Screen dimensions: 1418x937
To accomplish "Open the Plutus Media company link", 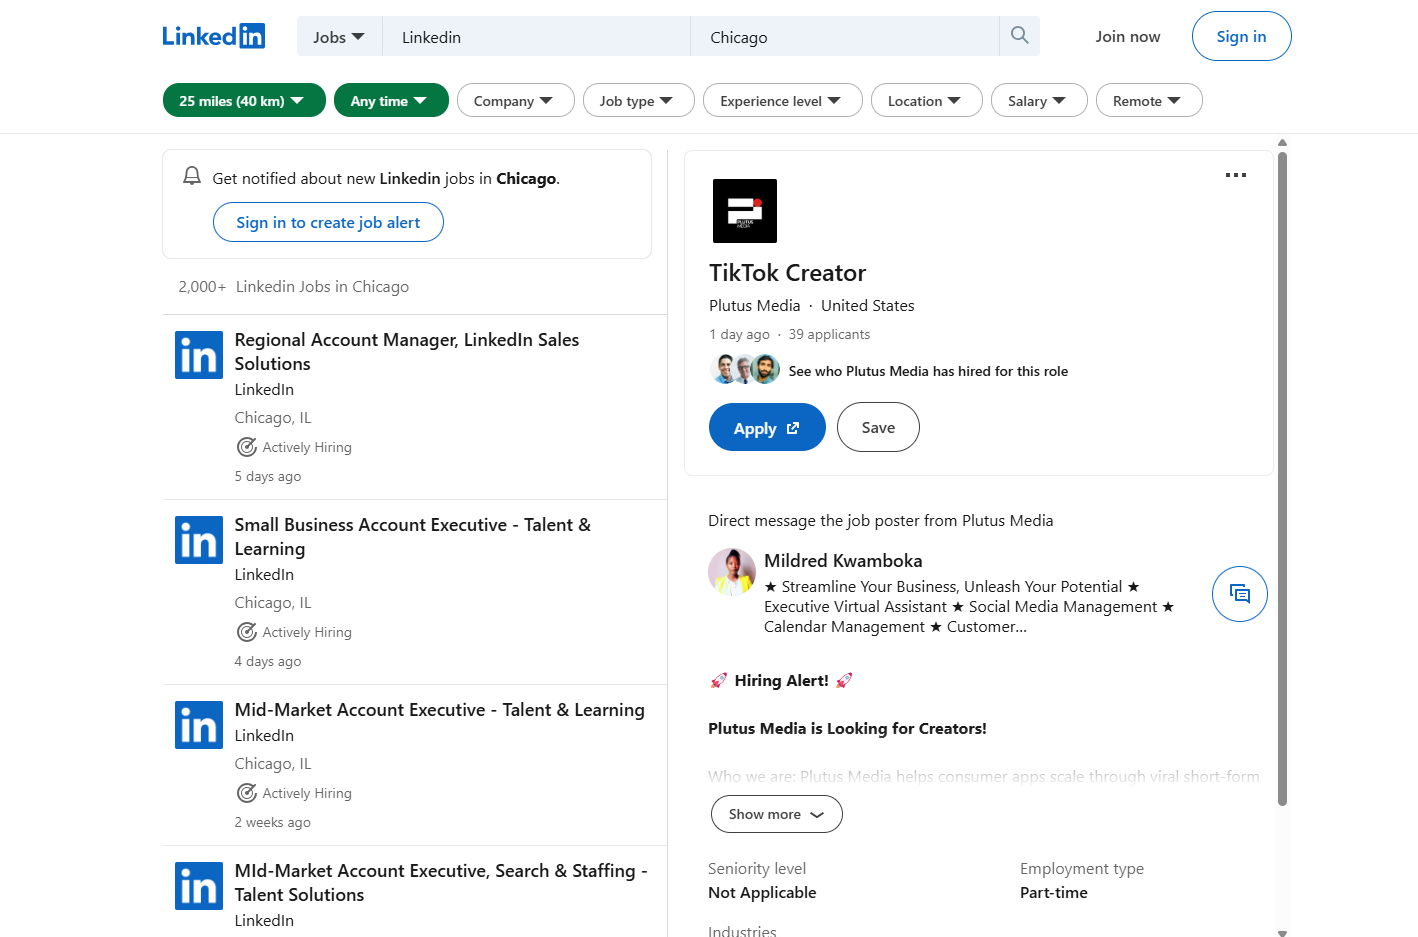I will pyautogui.click(x=754, y=306).
